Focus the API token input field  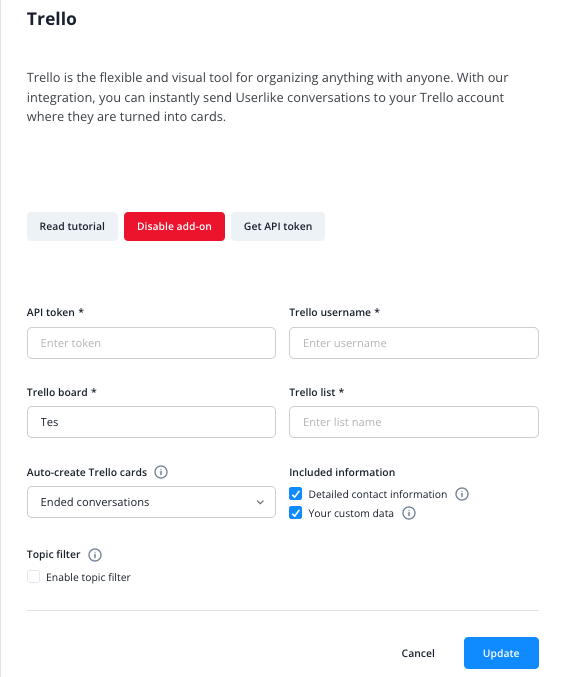(x=151, y=343)
